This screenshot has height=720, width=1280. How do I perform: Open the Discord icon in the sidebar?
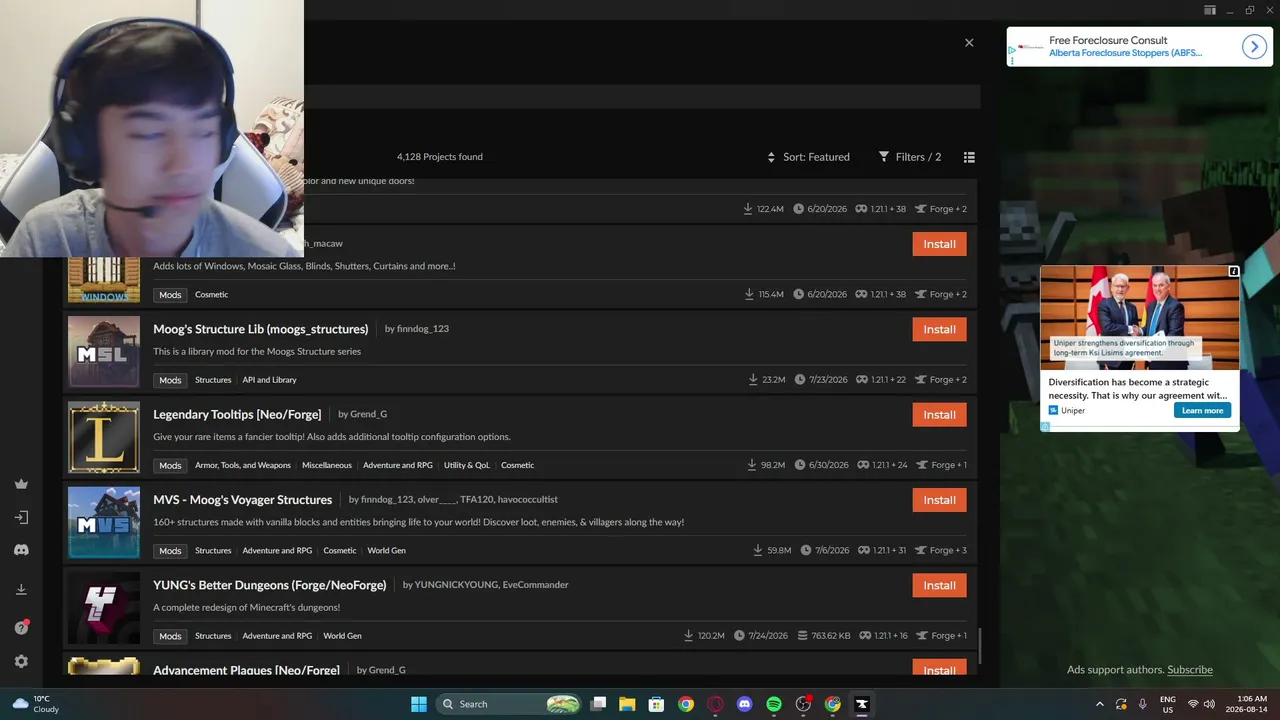(x=21, y=550)
